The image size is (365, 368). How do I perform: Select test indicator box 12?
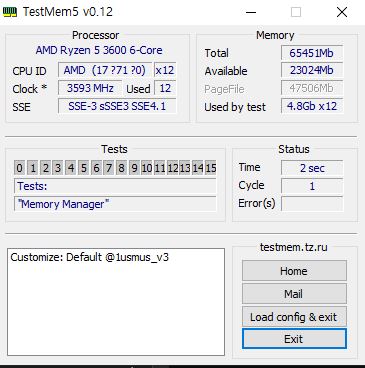[172, 168]
